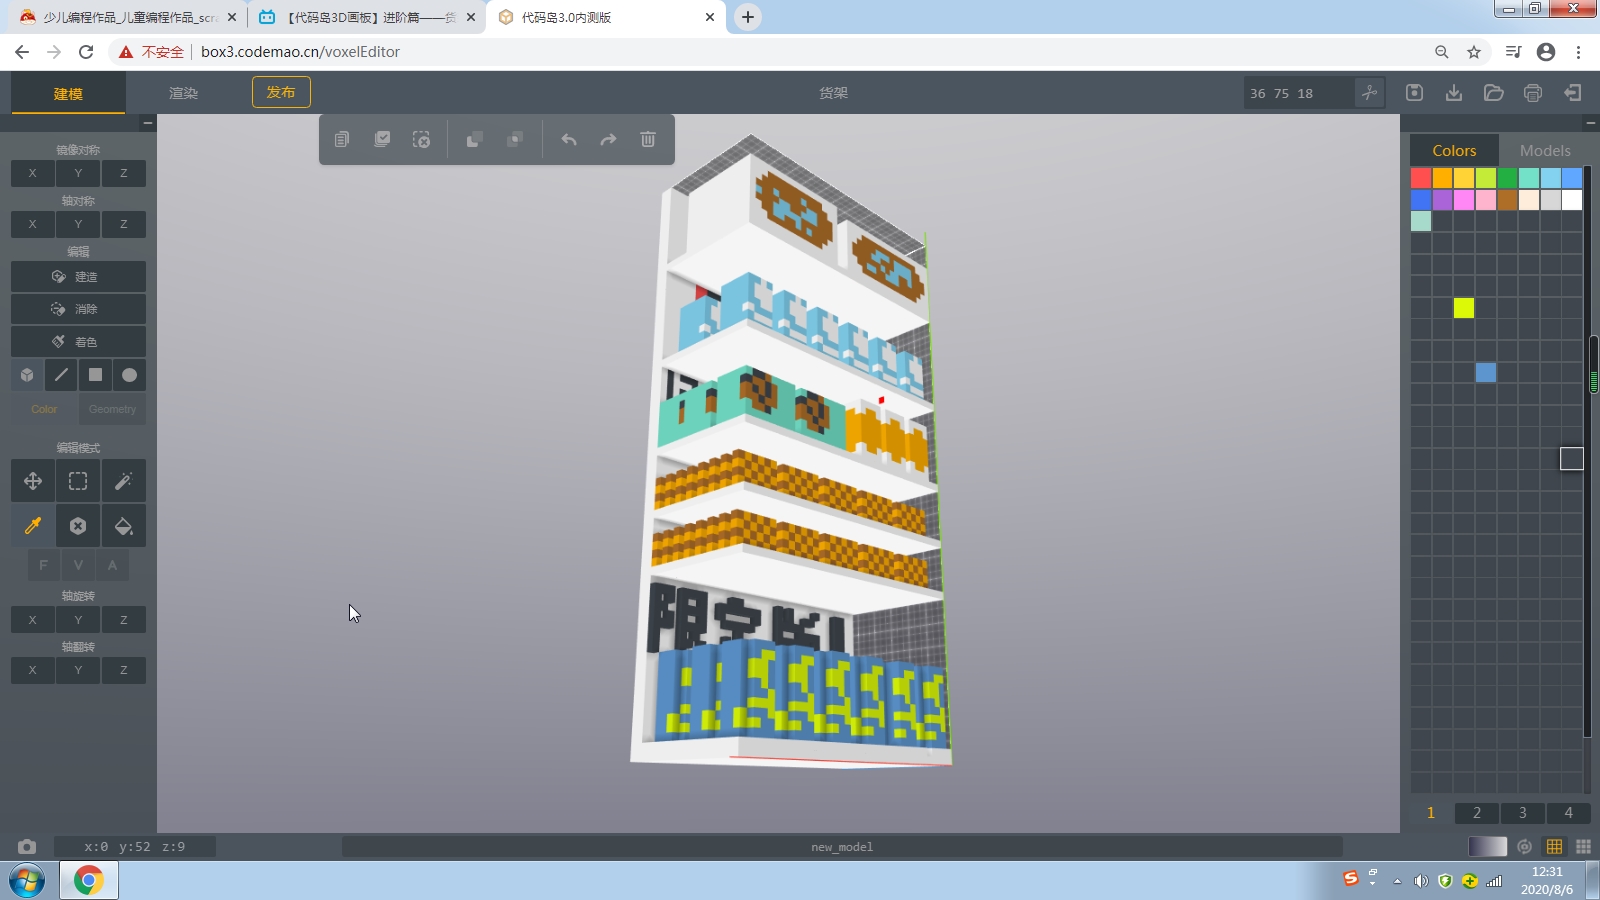The width and height of the screenshot is (1600, 900).
Task: Collapse the right colors panel
Action: tap(1591, 123)
